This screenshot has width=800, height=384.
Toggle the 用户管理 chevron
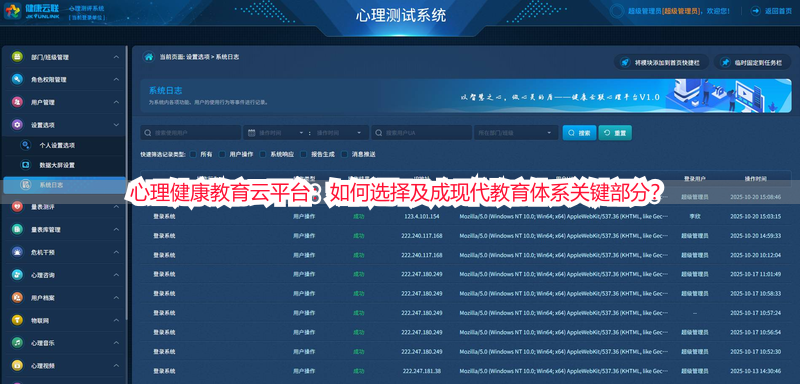click(x=116, y=102)
